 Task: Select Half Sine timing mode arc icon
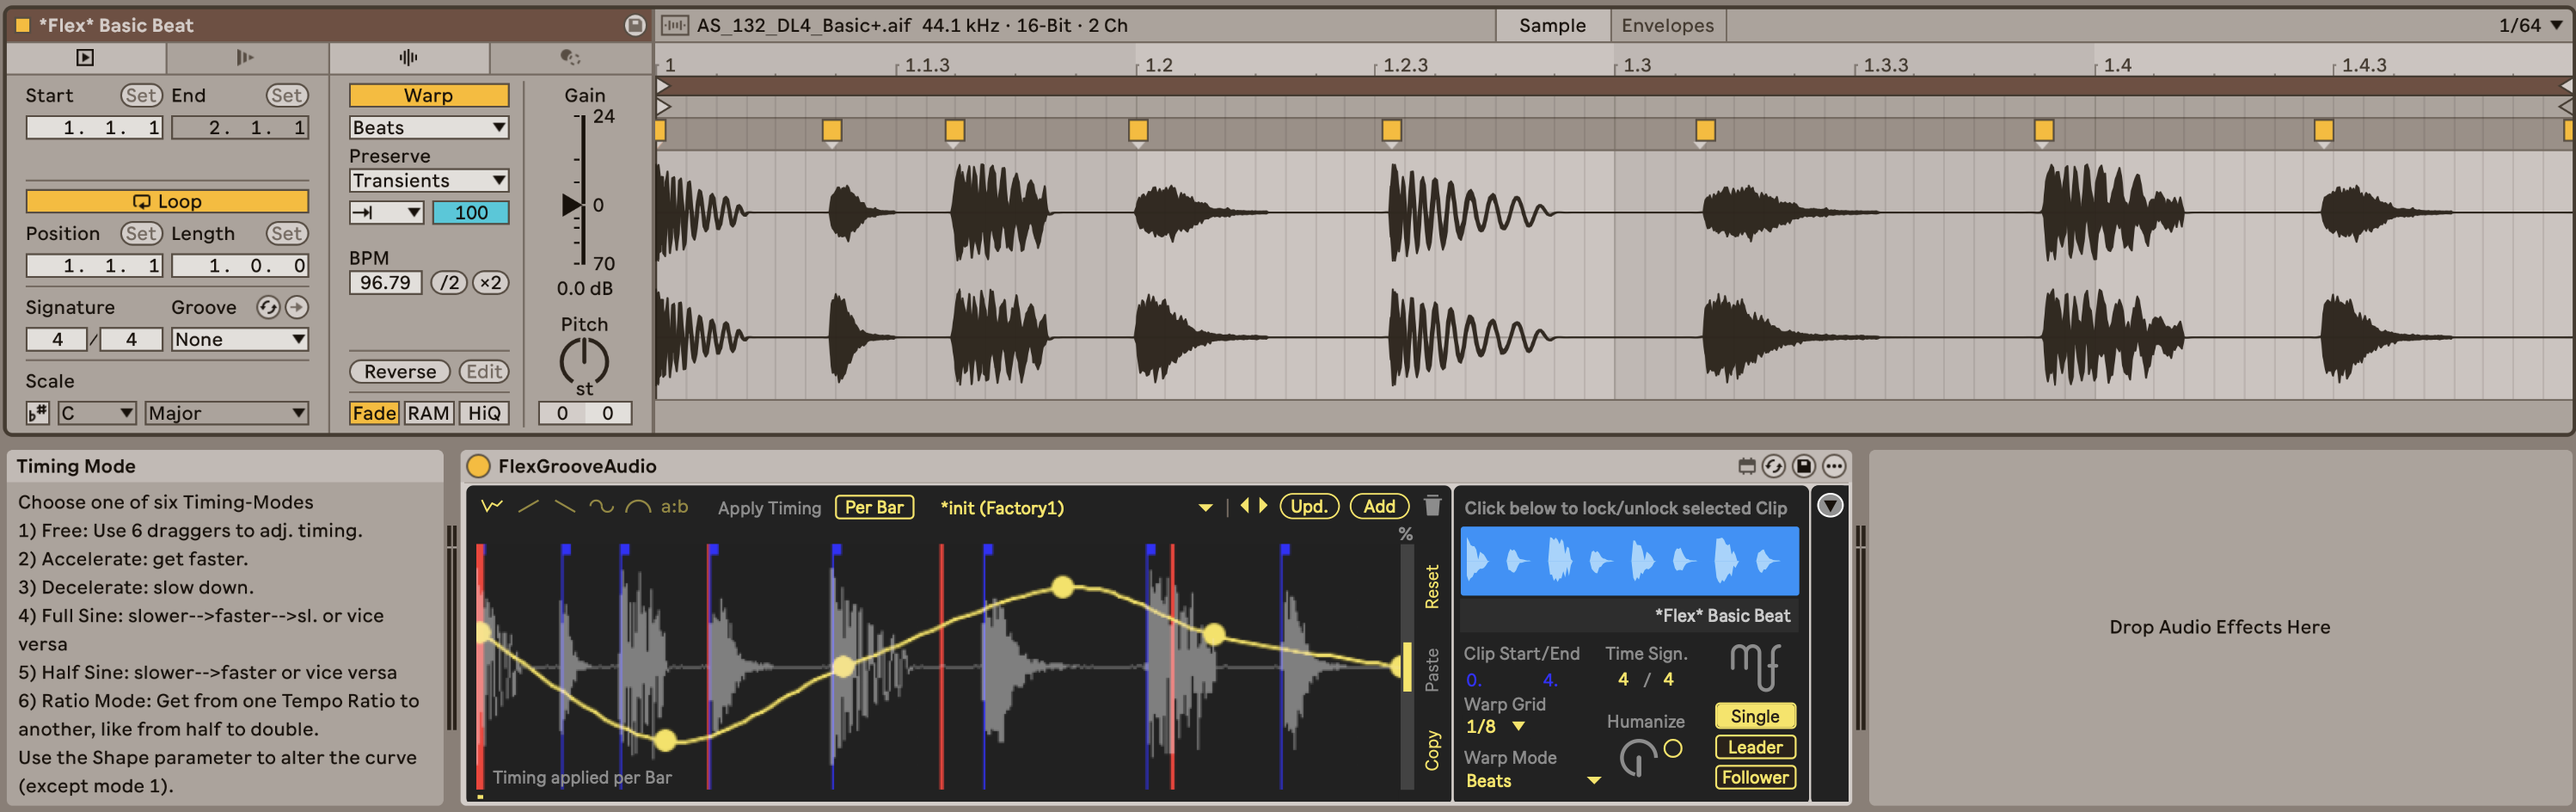click(638, 507)
